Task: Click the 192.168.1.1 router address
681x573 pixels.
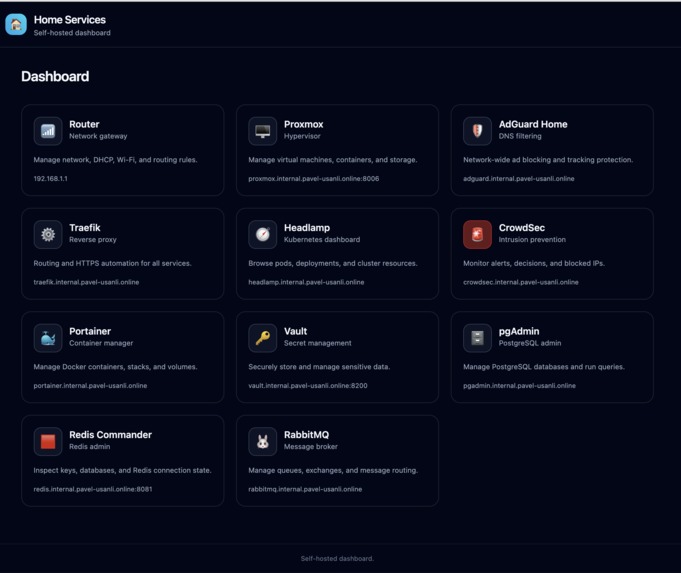Action: [50, 179]
